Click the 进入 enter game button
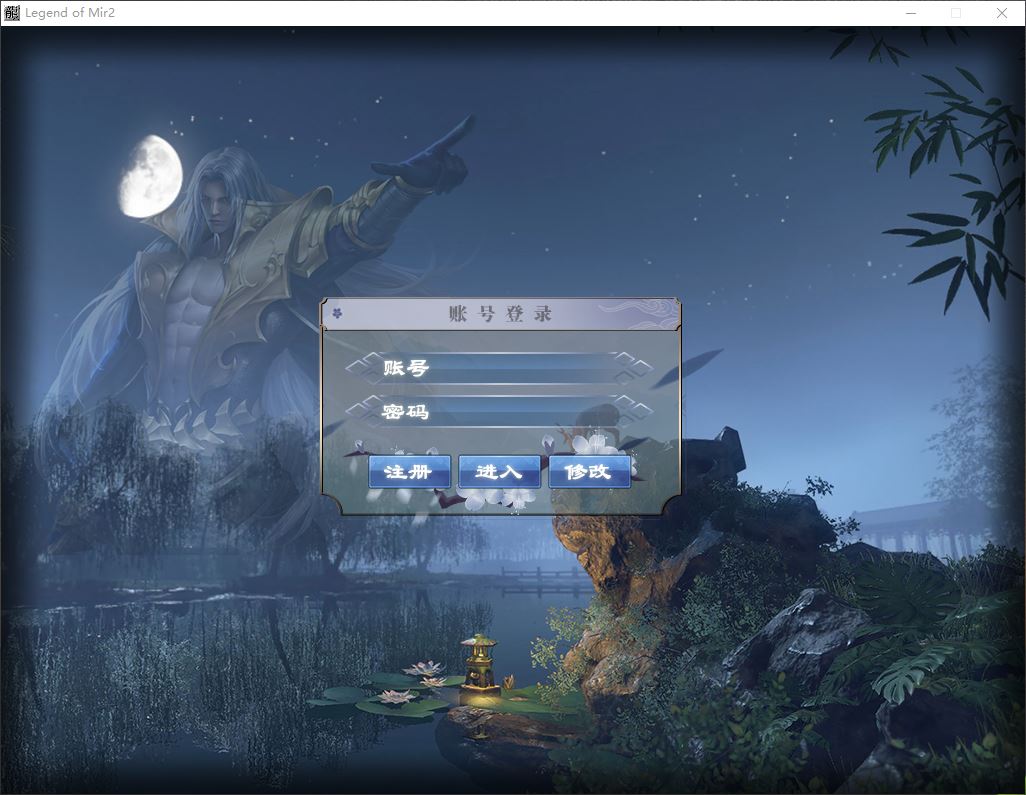 [x=499, y=472]
